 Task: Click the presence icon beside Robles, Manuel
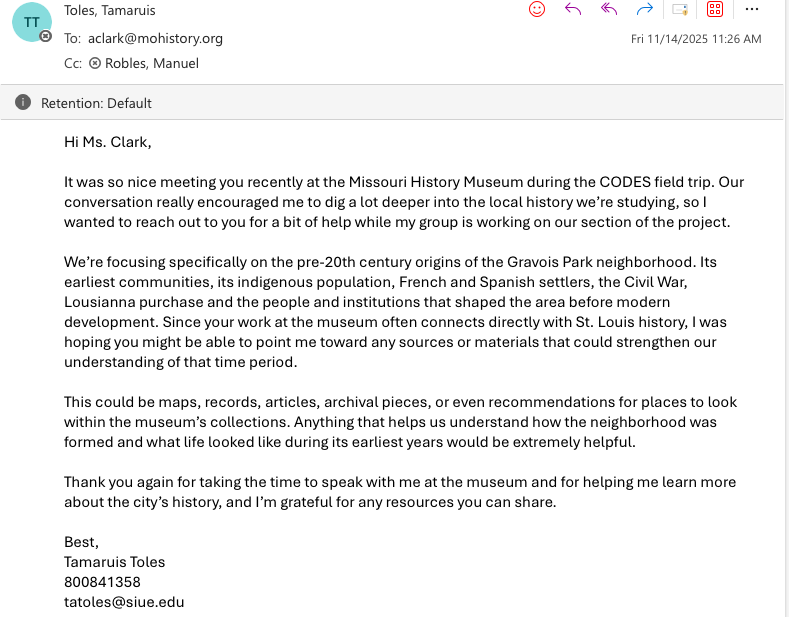[x=95, y=63]
